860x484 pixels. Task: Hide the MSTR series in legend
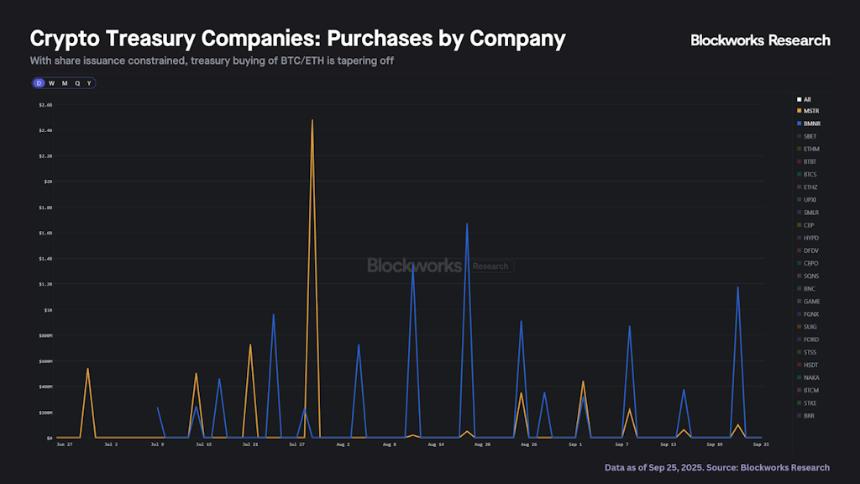click(x=810, y=111)
